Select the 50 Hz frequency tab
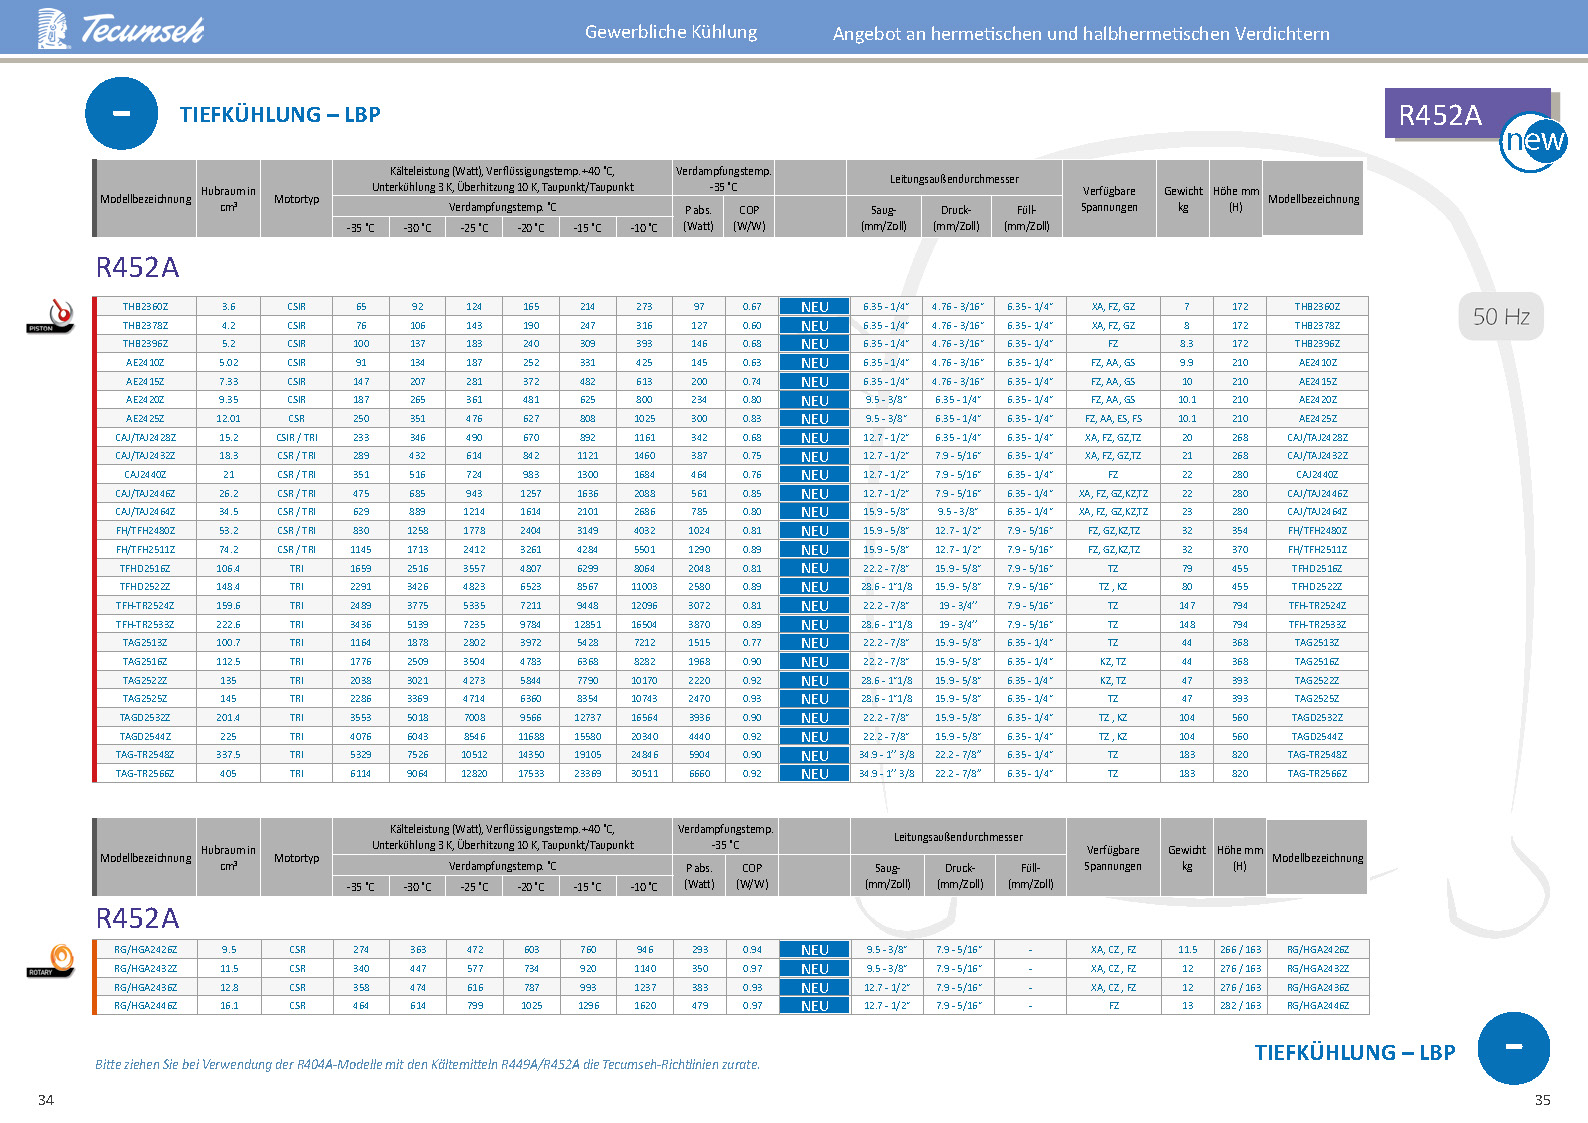 tap(1501, 317)
